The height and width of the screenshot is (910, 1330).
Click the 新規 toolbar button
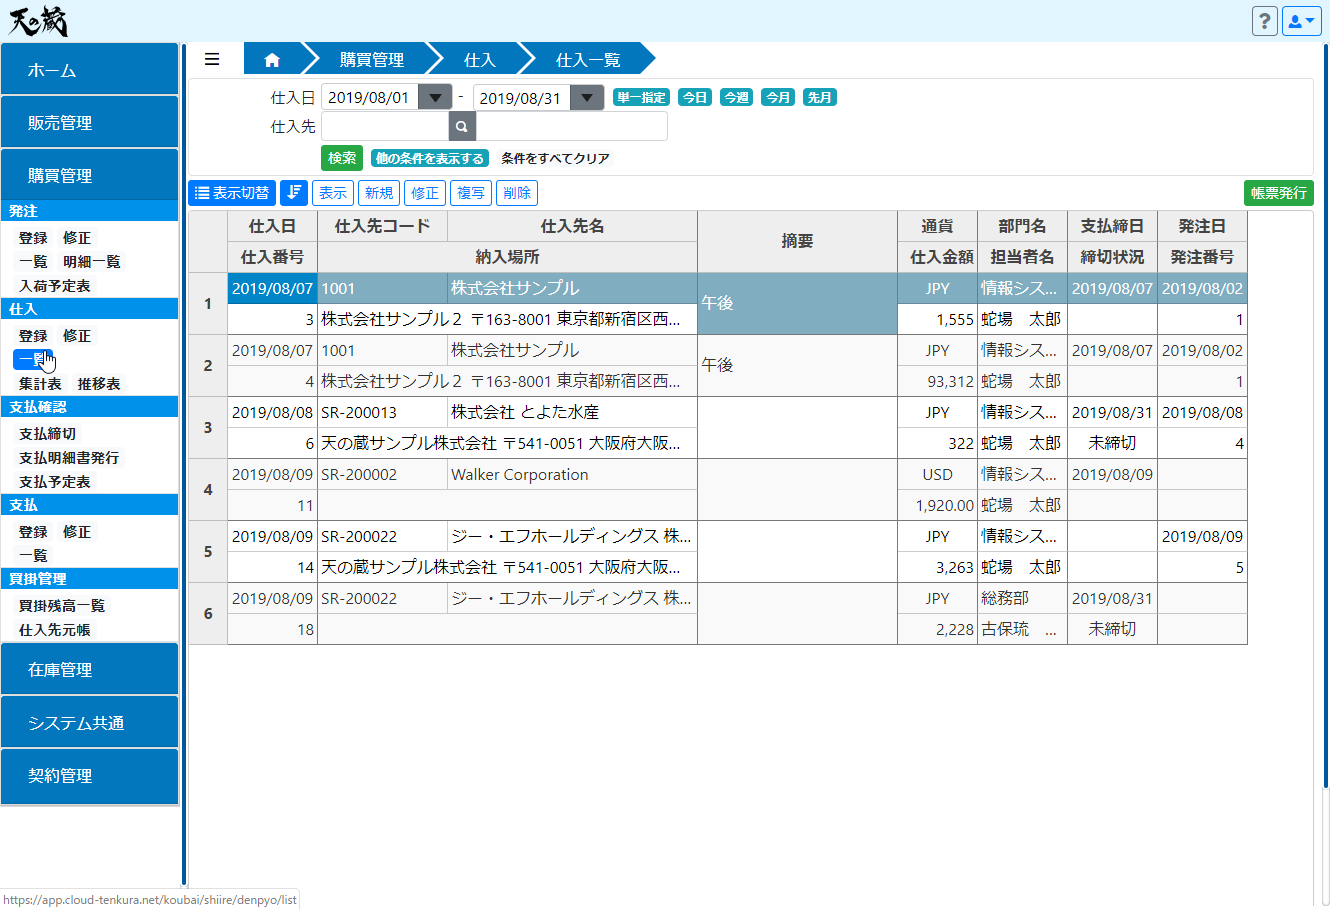tap(379, 193)
